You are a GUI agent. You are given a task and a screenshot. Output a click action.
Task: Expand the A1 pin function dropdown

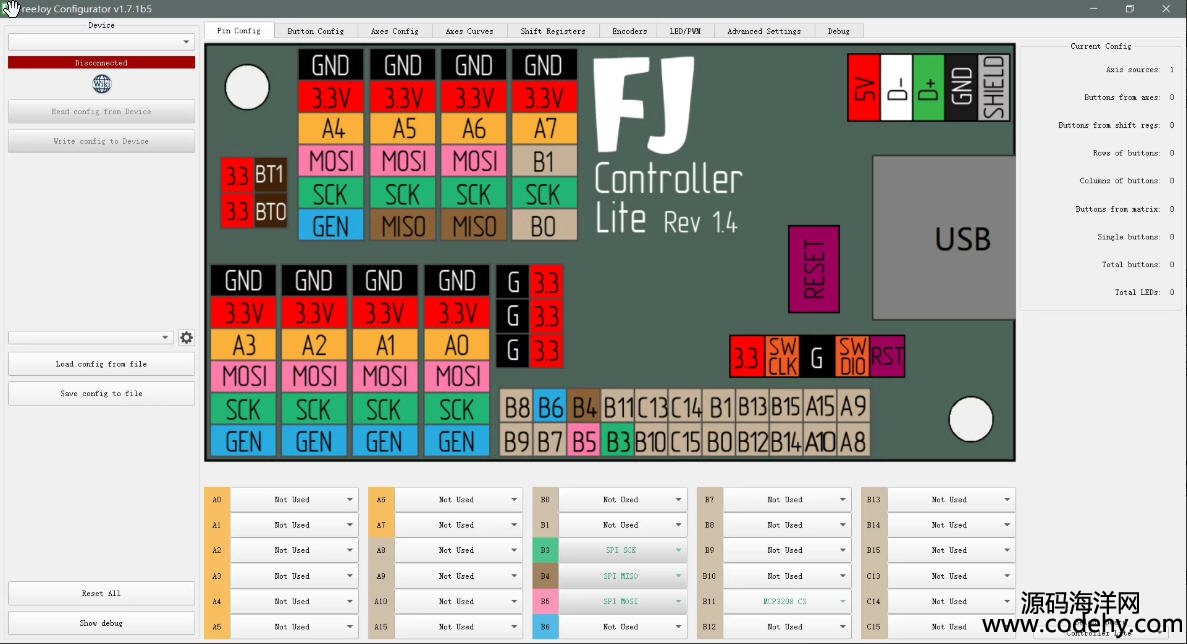click(x=293, y=525)
